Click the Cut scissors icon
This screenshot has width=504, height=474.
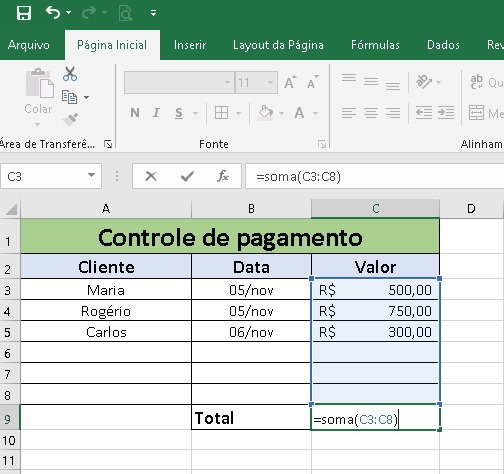[x=70, y=74]
